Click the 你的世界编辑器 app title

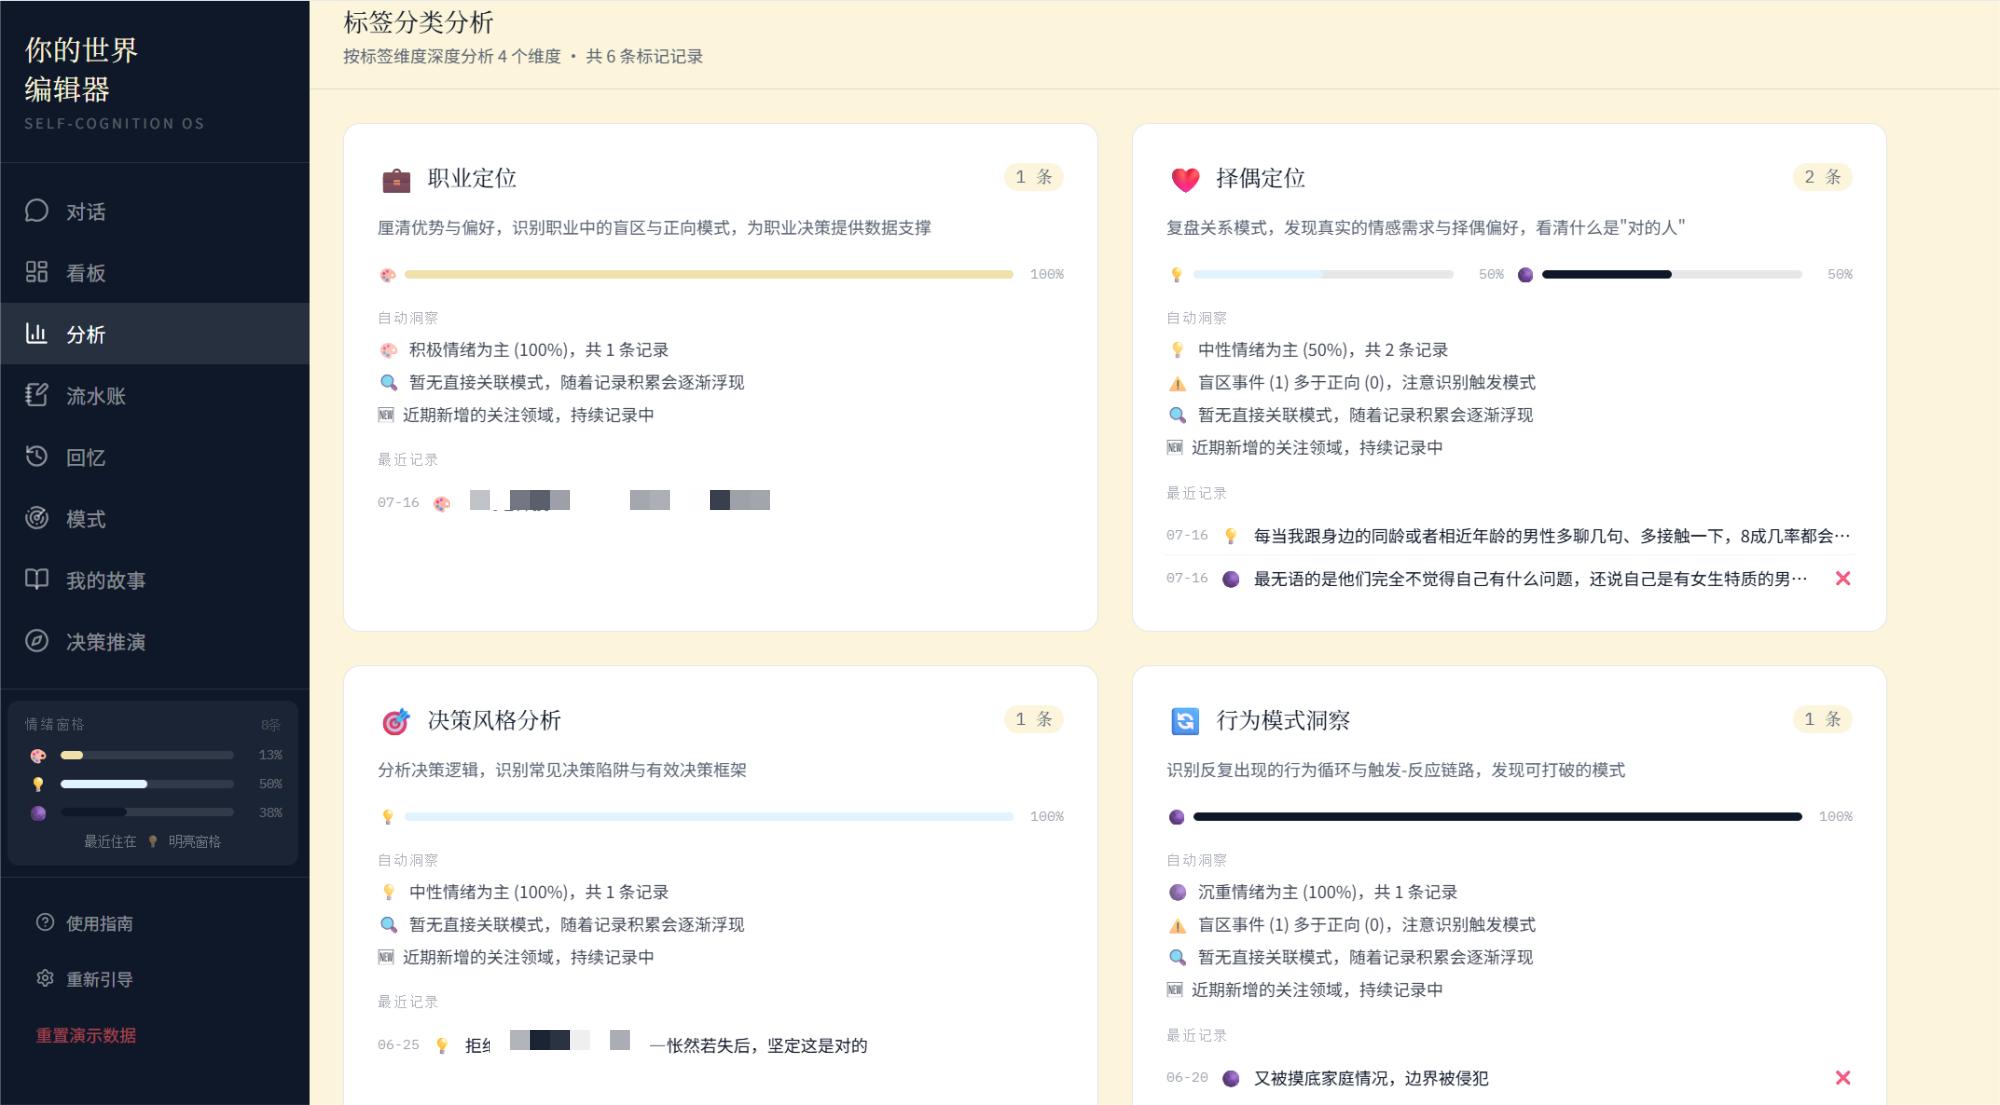pyautogui.click(x=81, y=69)
